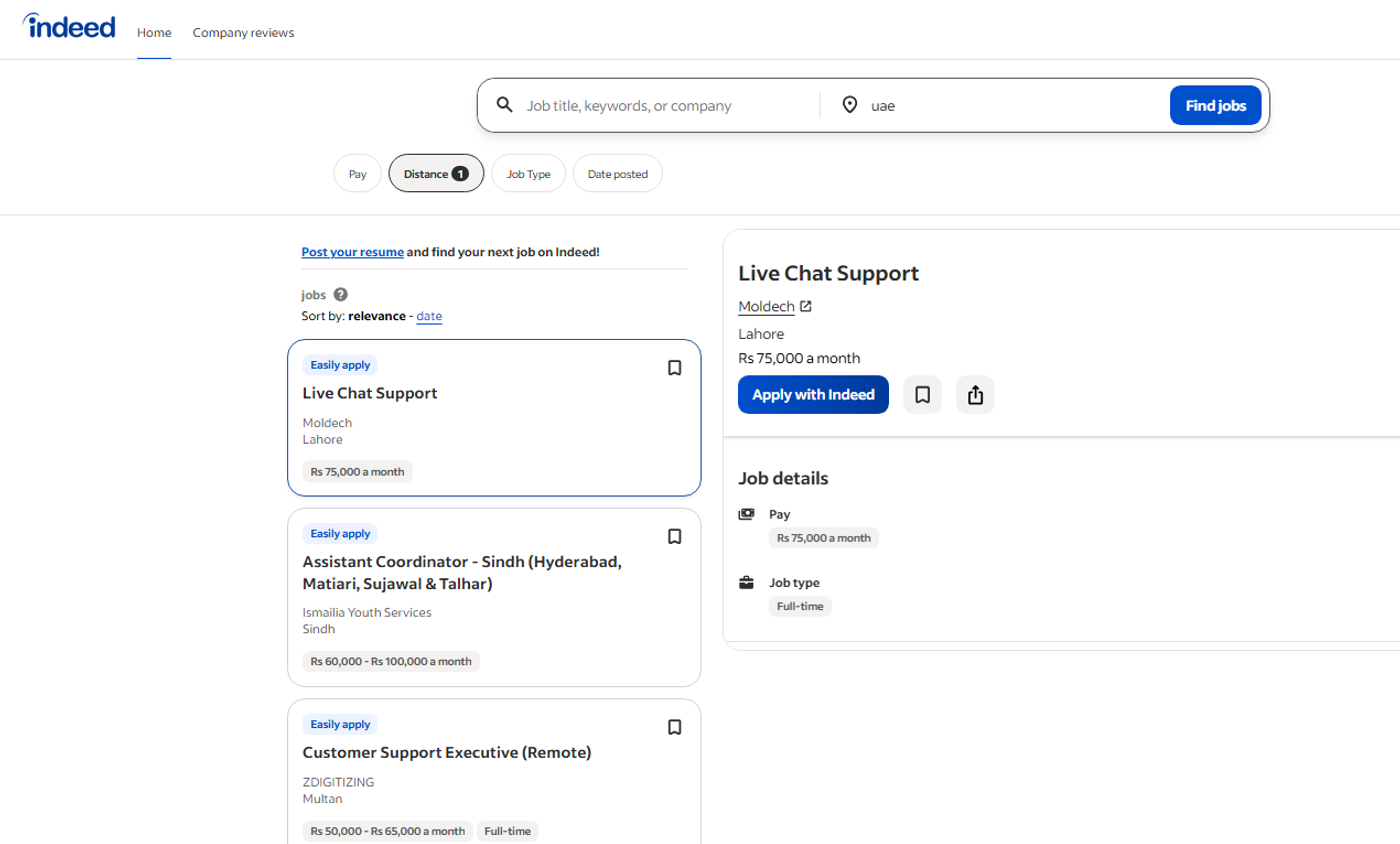Click the Live Chat Support heading in details panel
Screen dimensions: 1400x844
point(828,273)
